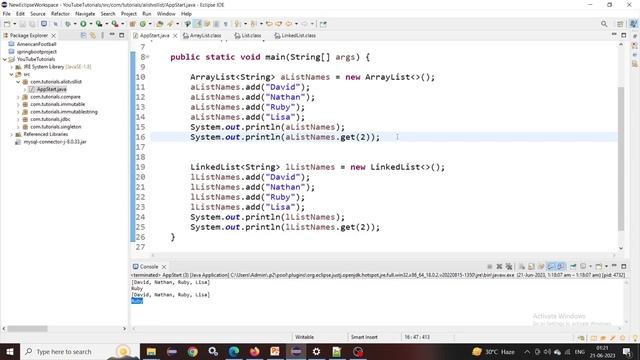640x360 pixels.
Task: Open the Project menu
Action: 129,13
